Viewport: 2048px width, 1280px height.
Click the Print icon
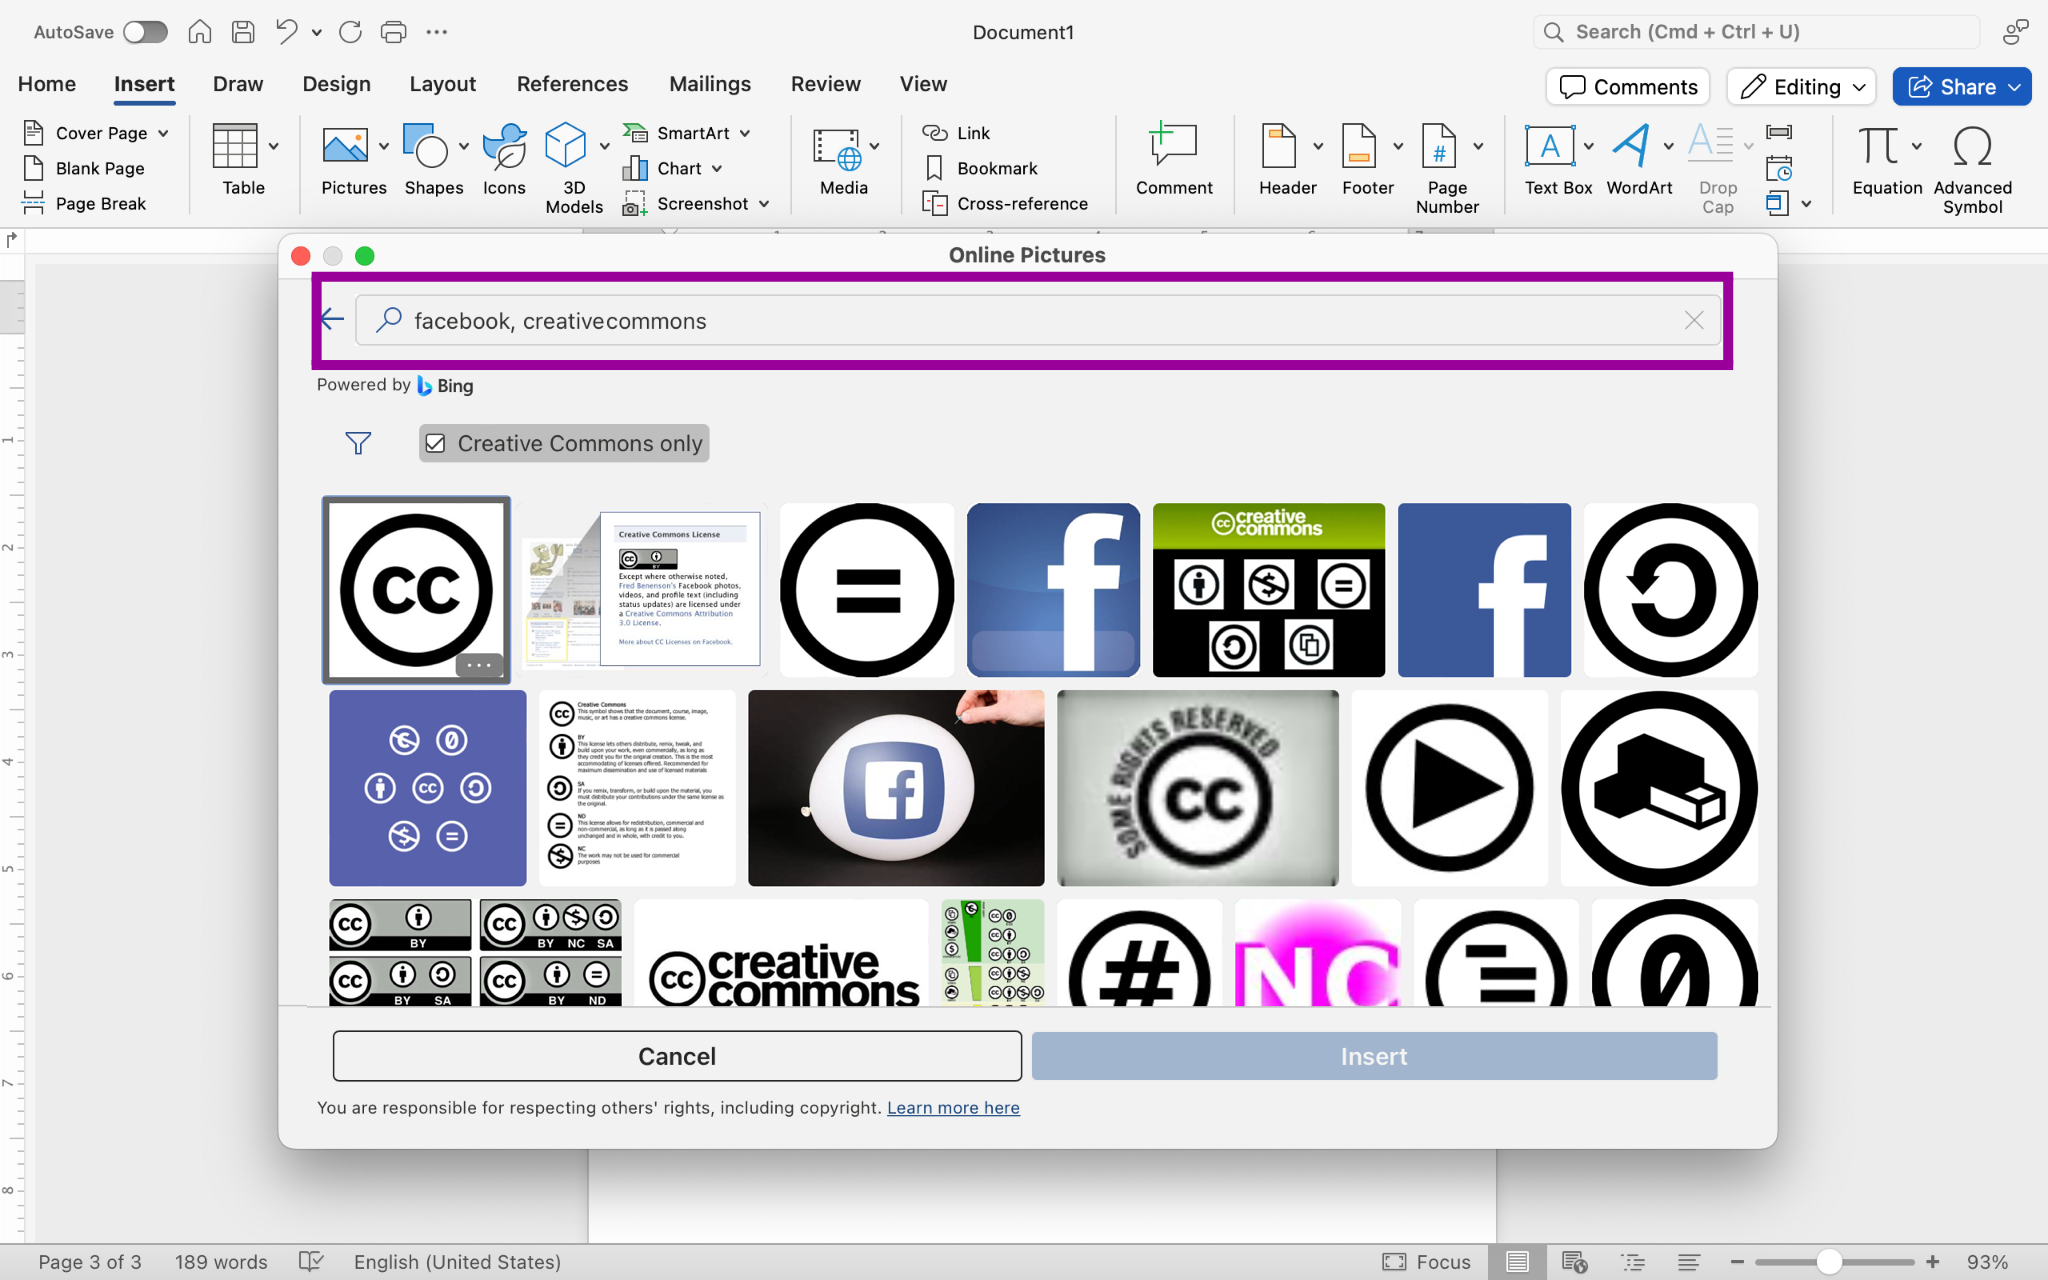tap(394, 32)
